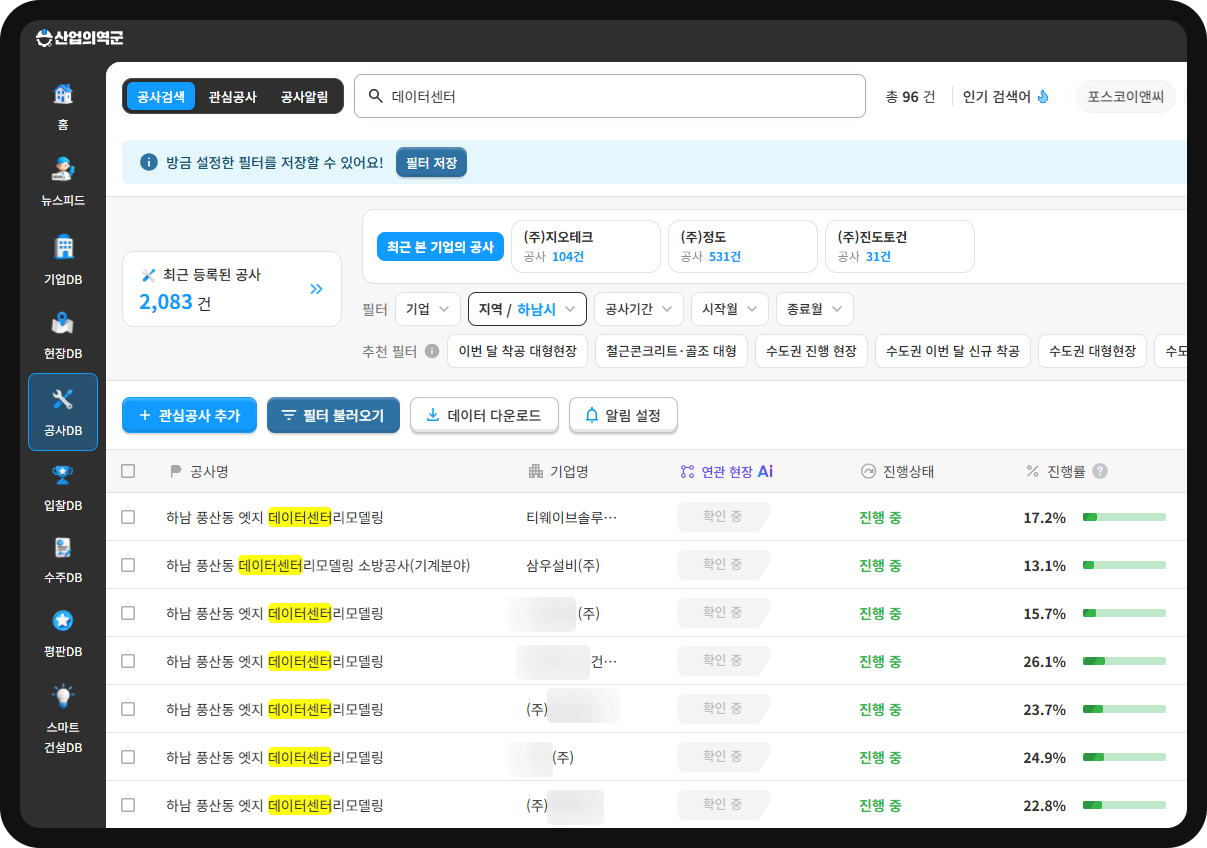The image size is (1207, 848).
Task: Apply the 수도권 대형현장 filter
Action: pyautogui.click(x=1092, y=351)
